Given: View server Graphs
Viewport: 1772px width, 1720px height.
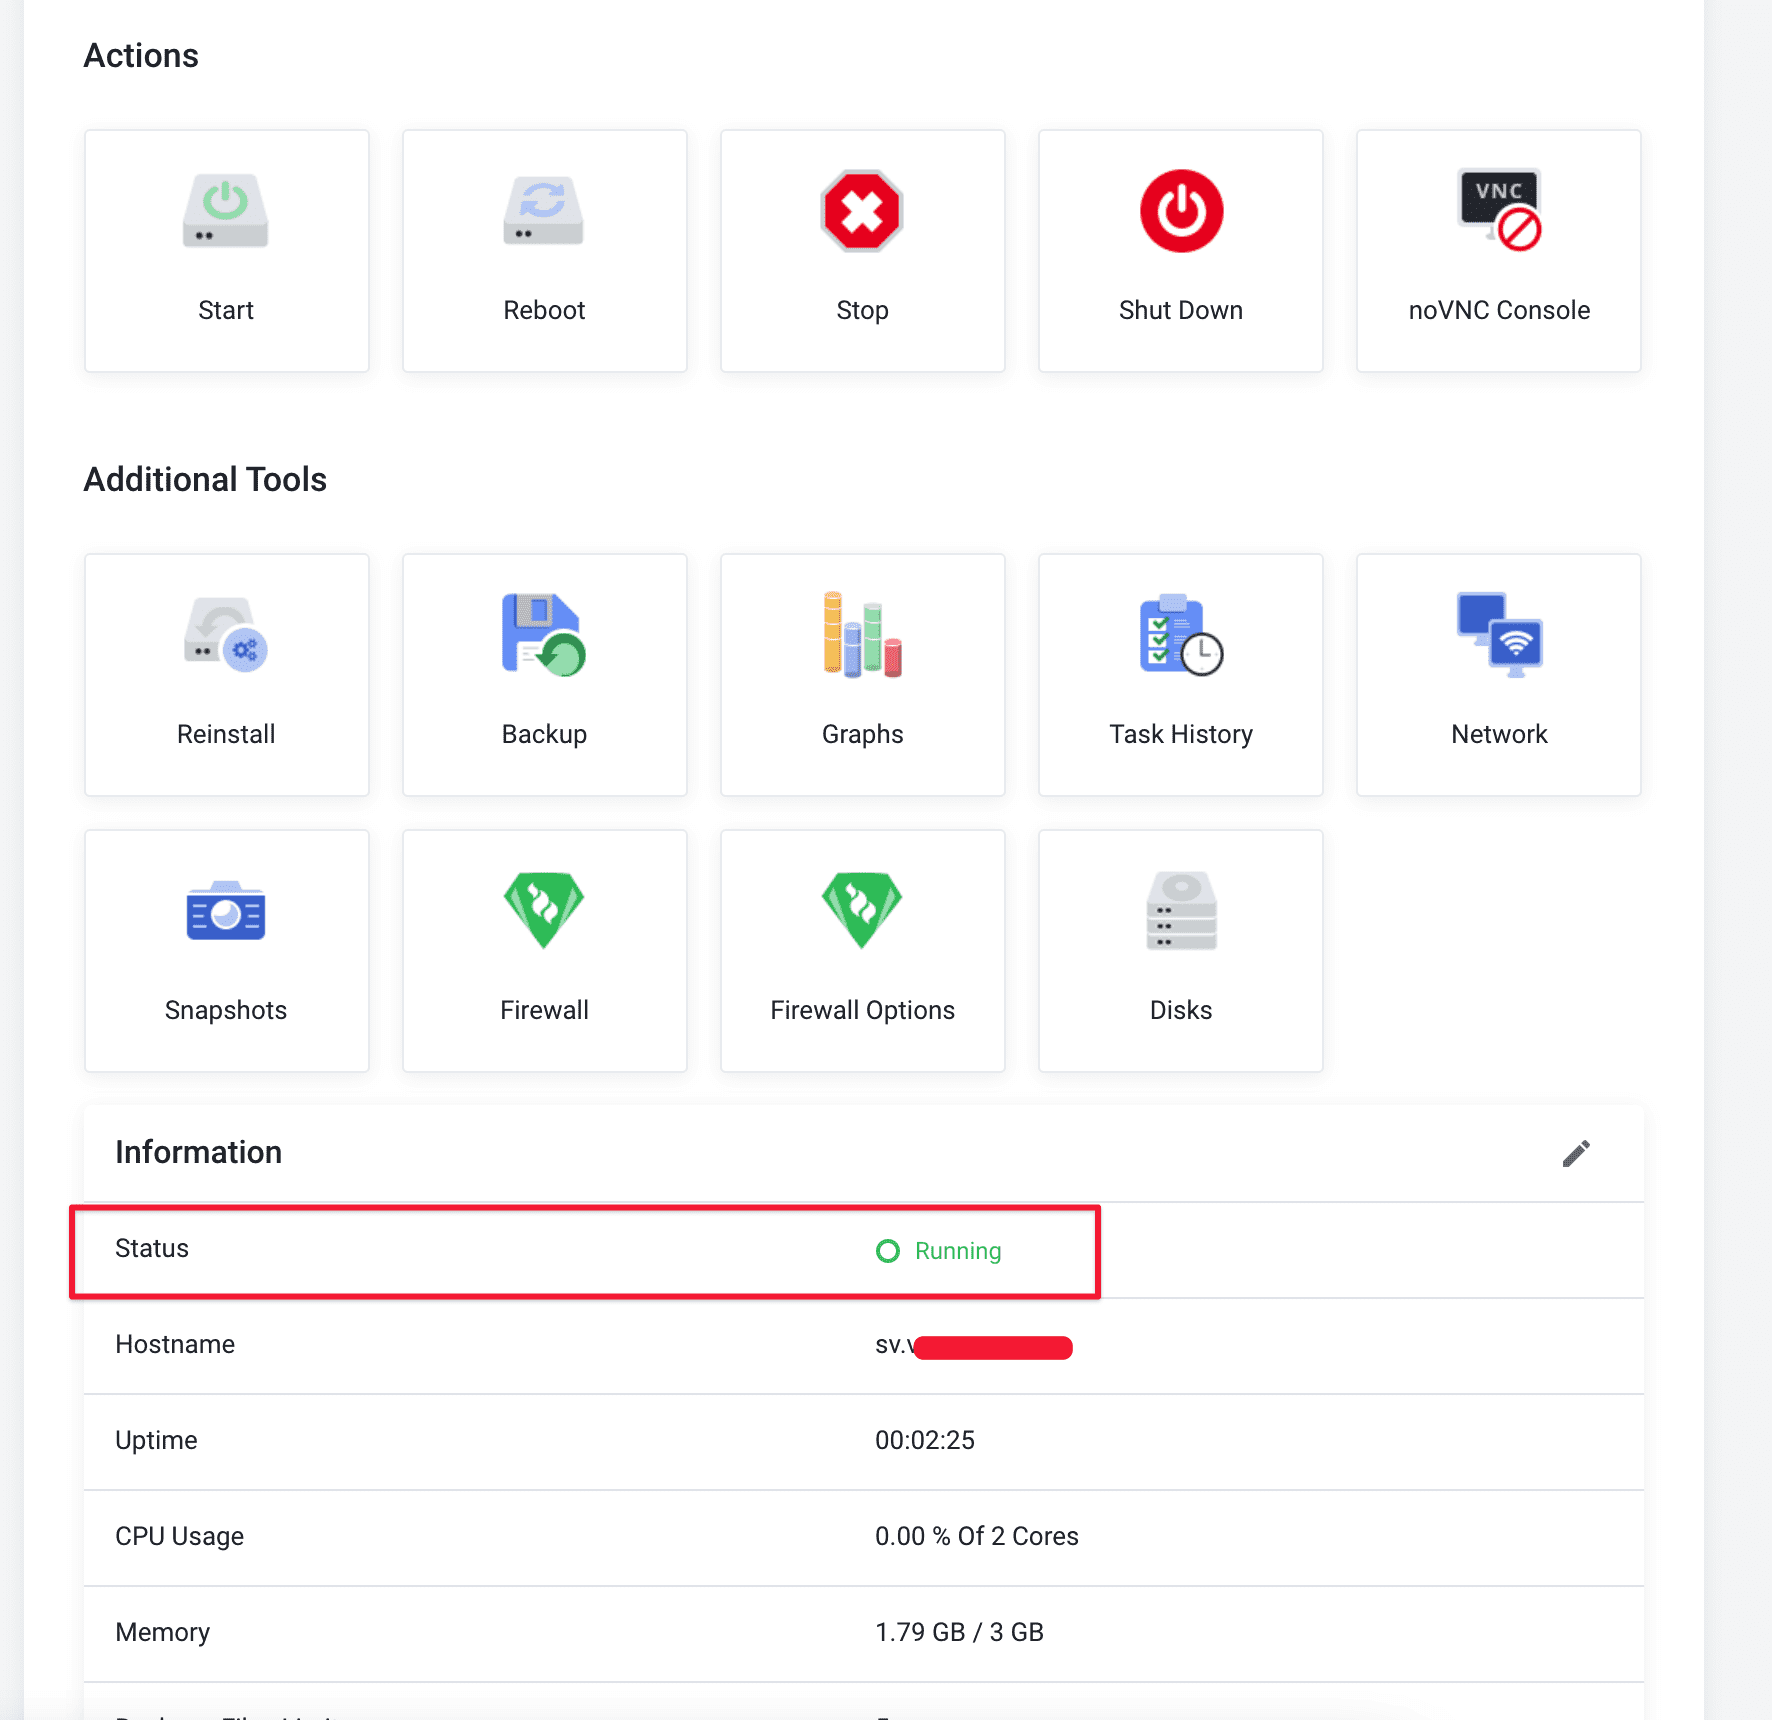Looking at the screenshot, I should tap(862, 675).
